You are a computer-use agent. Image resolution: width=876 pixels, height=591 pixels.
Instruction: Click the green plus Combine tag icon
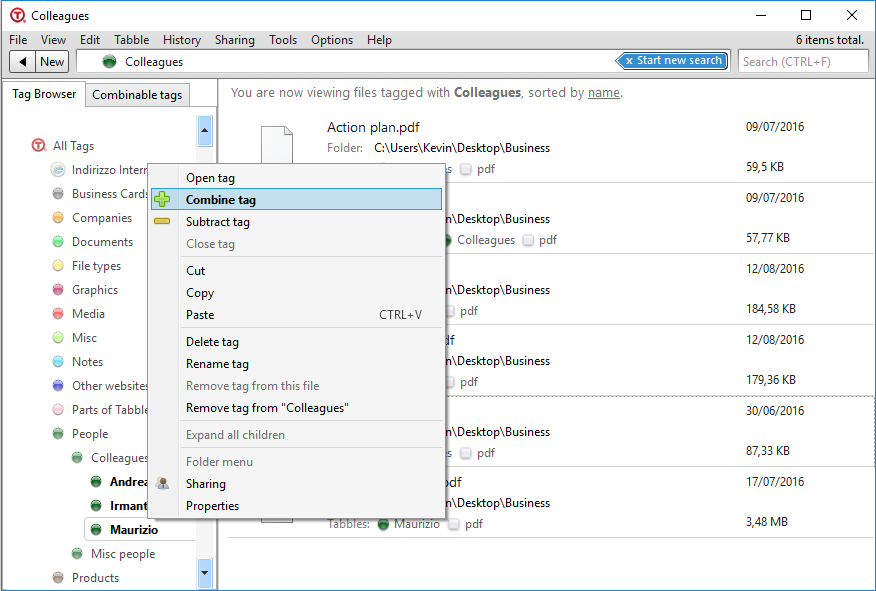[x=162, y=199]
